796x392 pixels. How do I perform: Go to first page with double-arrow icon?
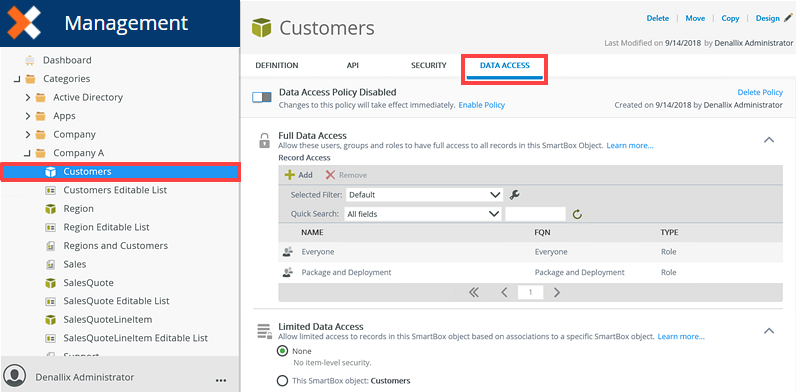click(474, 292)
